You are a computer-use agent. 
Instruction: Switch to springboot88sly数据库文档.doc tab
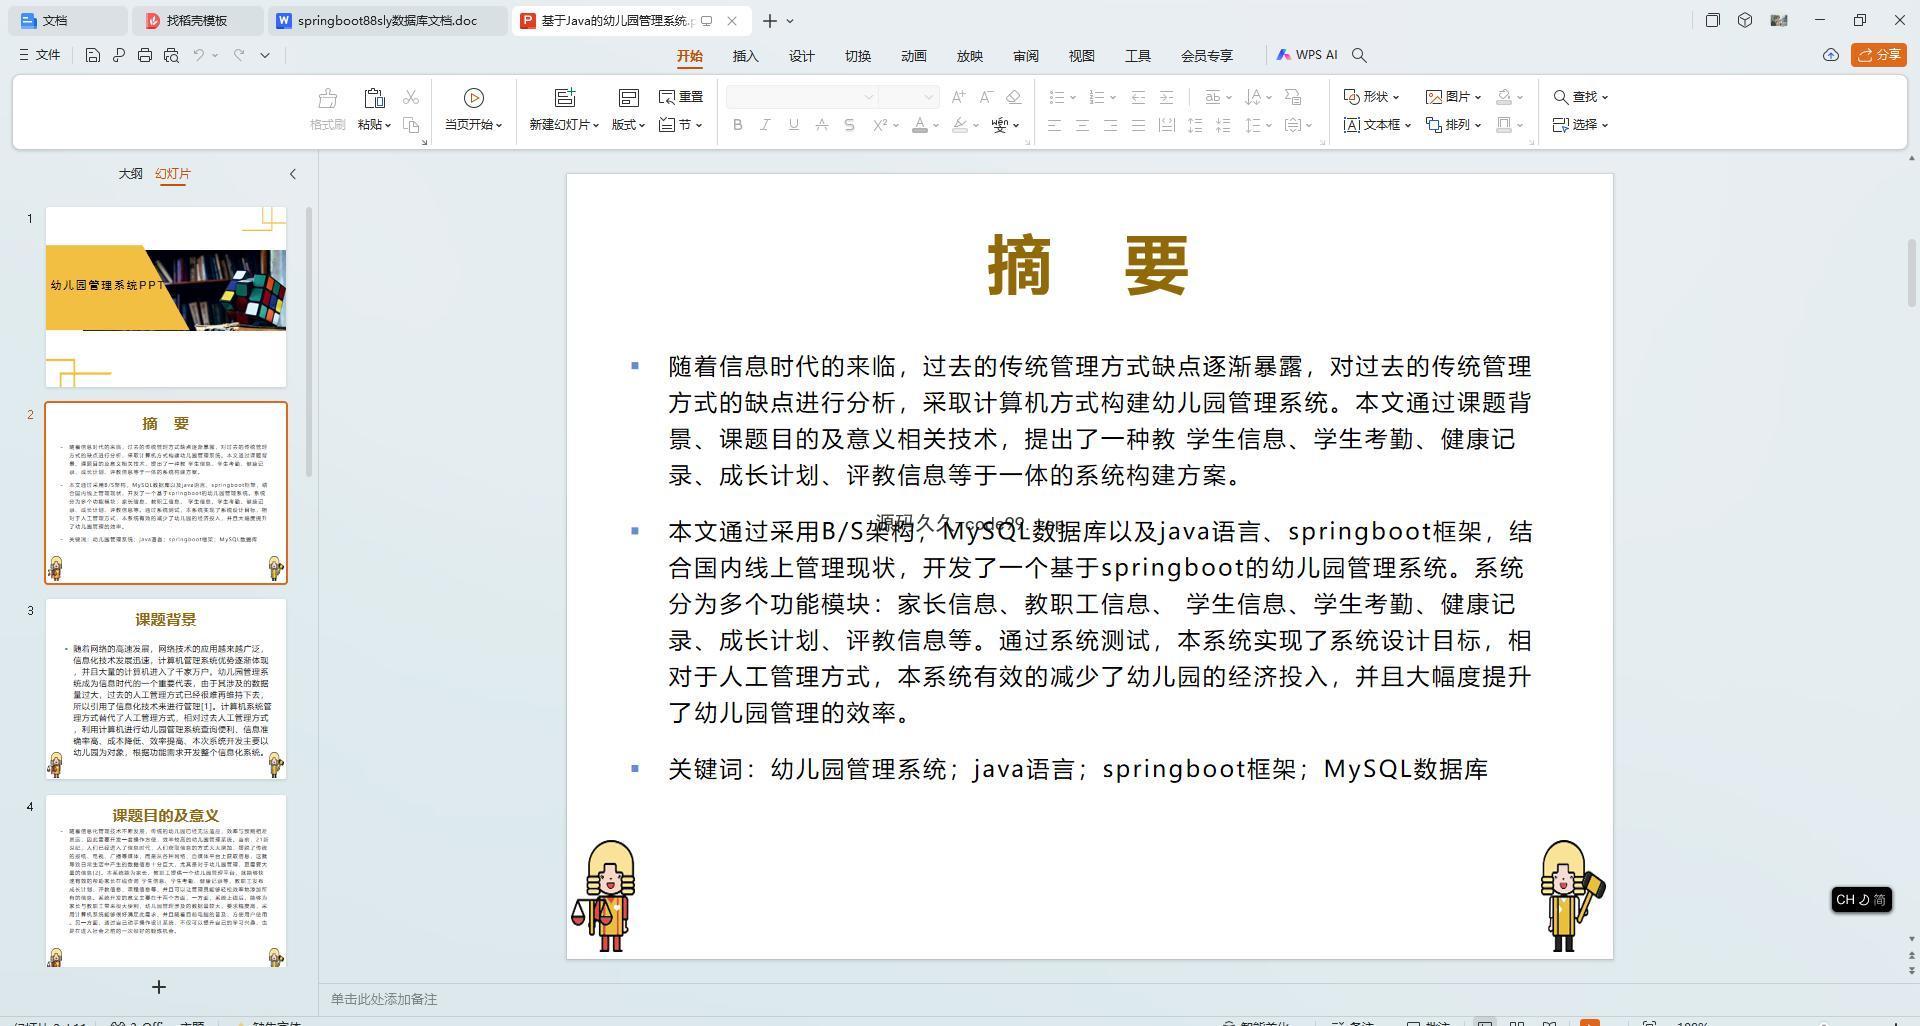pyautogui.click(x=388, y=20)
